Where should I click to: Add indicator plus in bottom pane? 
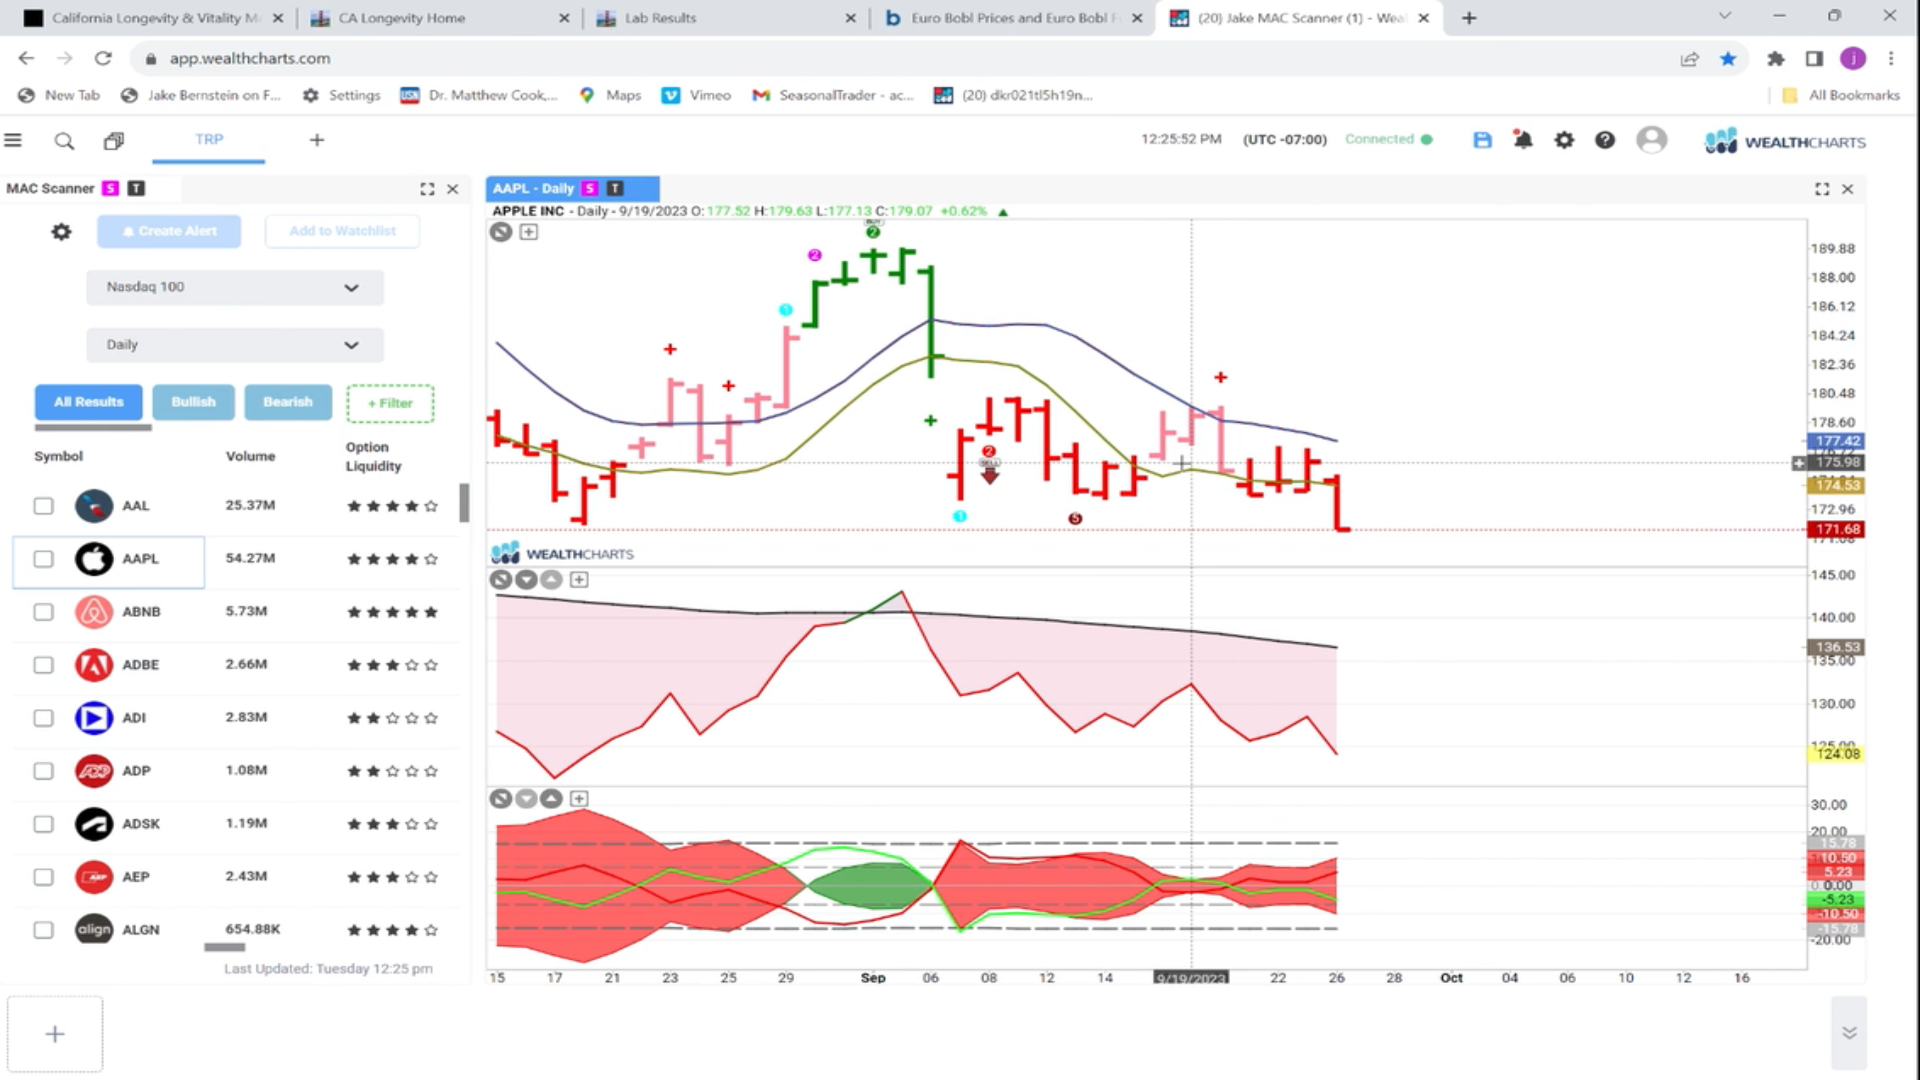coord(579,799)
